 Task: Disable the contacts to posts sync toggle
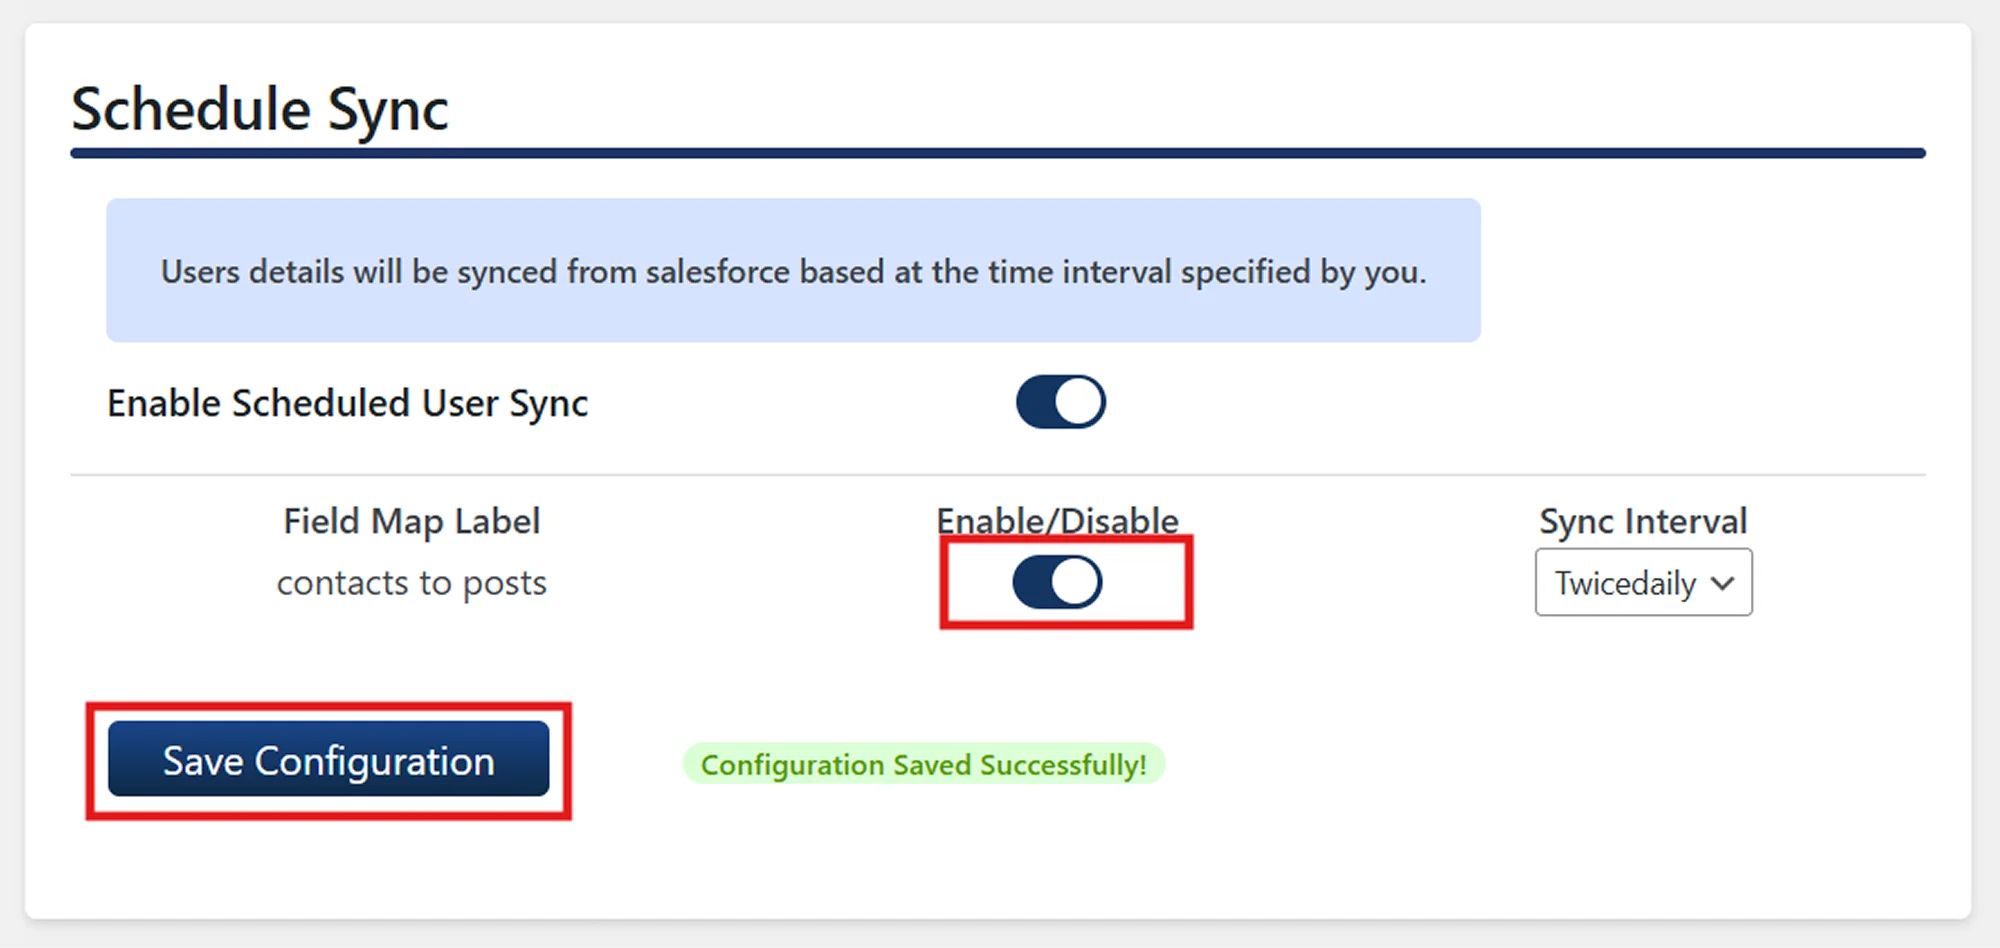coord(1057,582)
